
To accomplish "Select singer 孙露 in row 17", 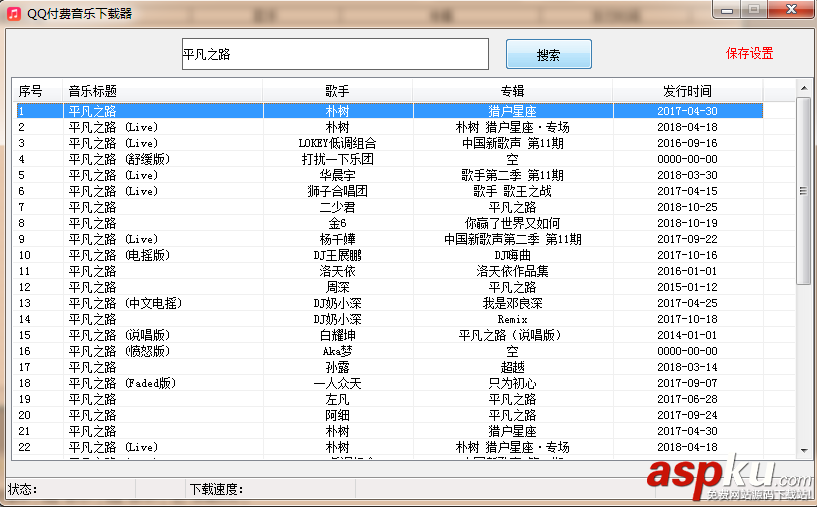I will tap(338, 367).
